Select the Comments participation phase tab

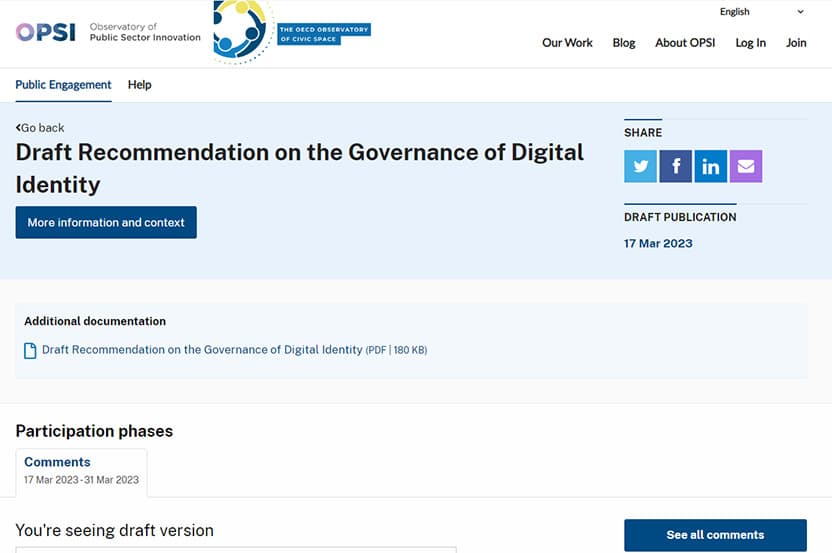(x=81, y=472)
